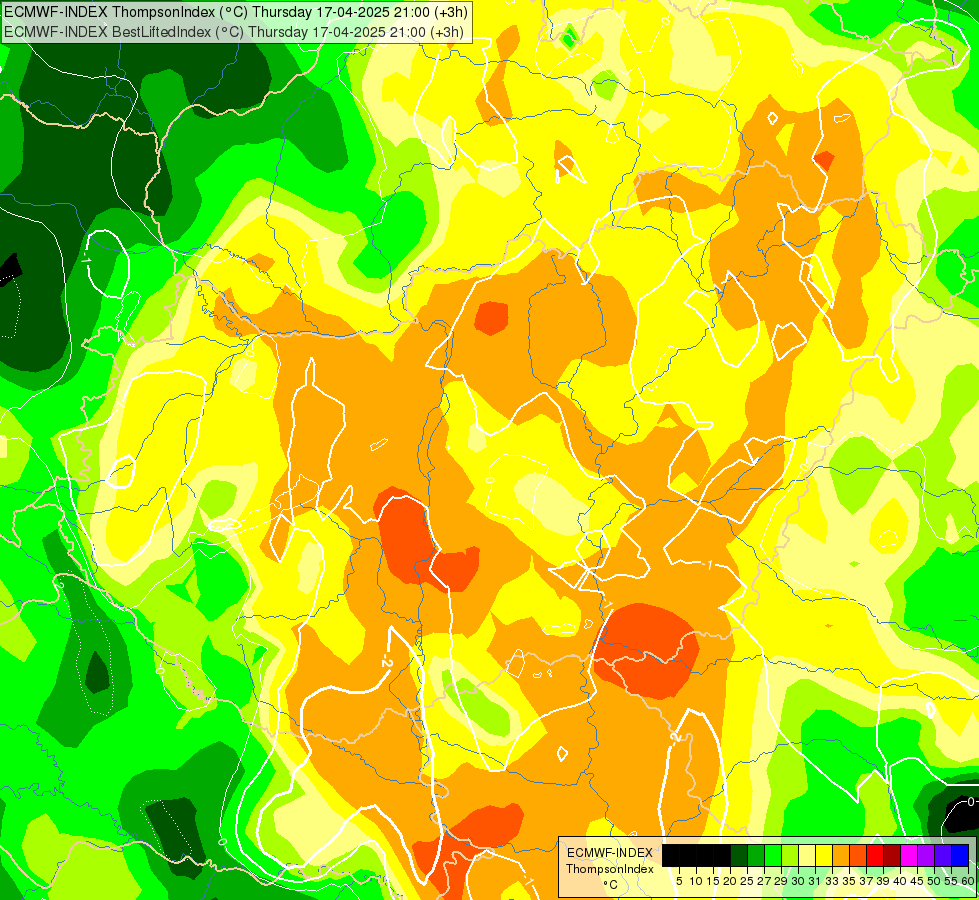979x900 pixels.
Task: Click the legend scale value '20'
Action: pos(730,881)
